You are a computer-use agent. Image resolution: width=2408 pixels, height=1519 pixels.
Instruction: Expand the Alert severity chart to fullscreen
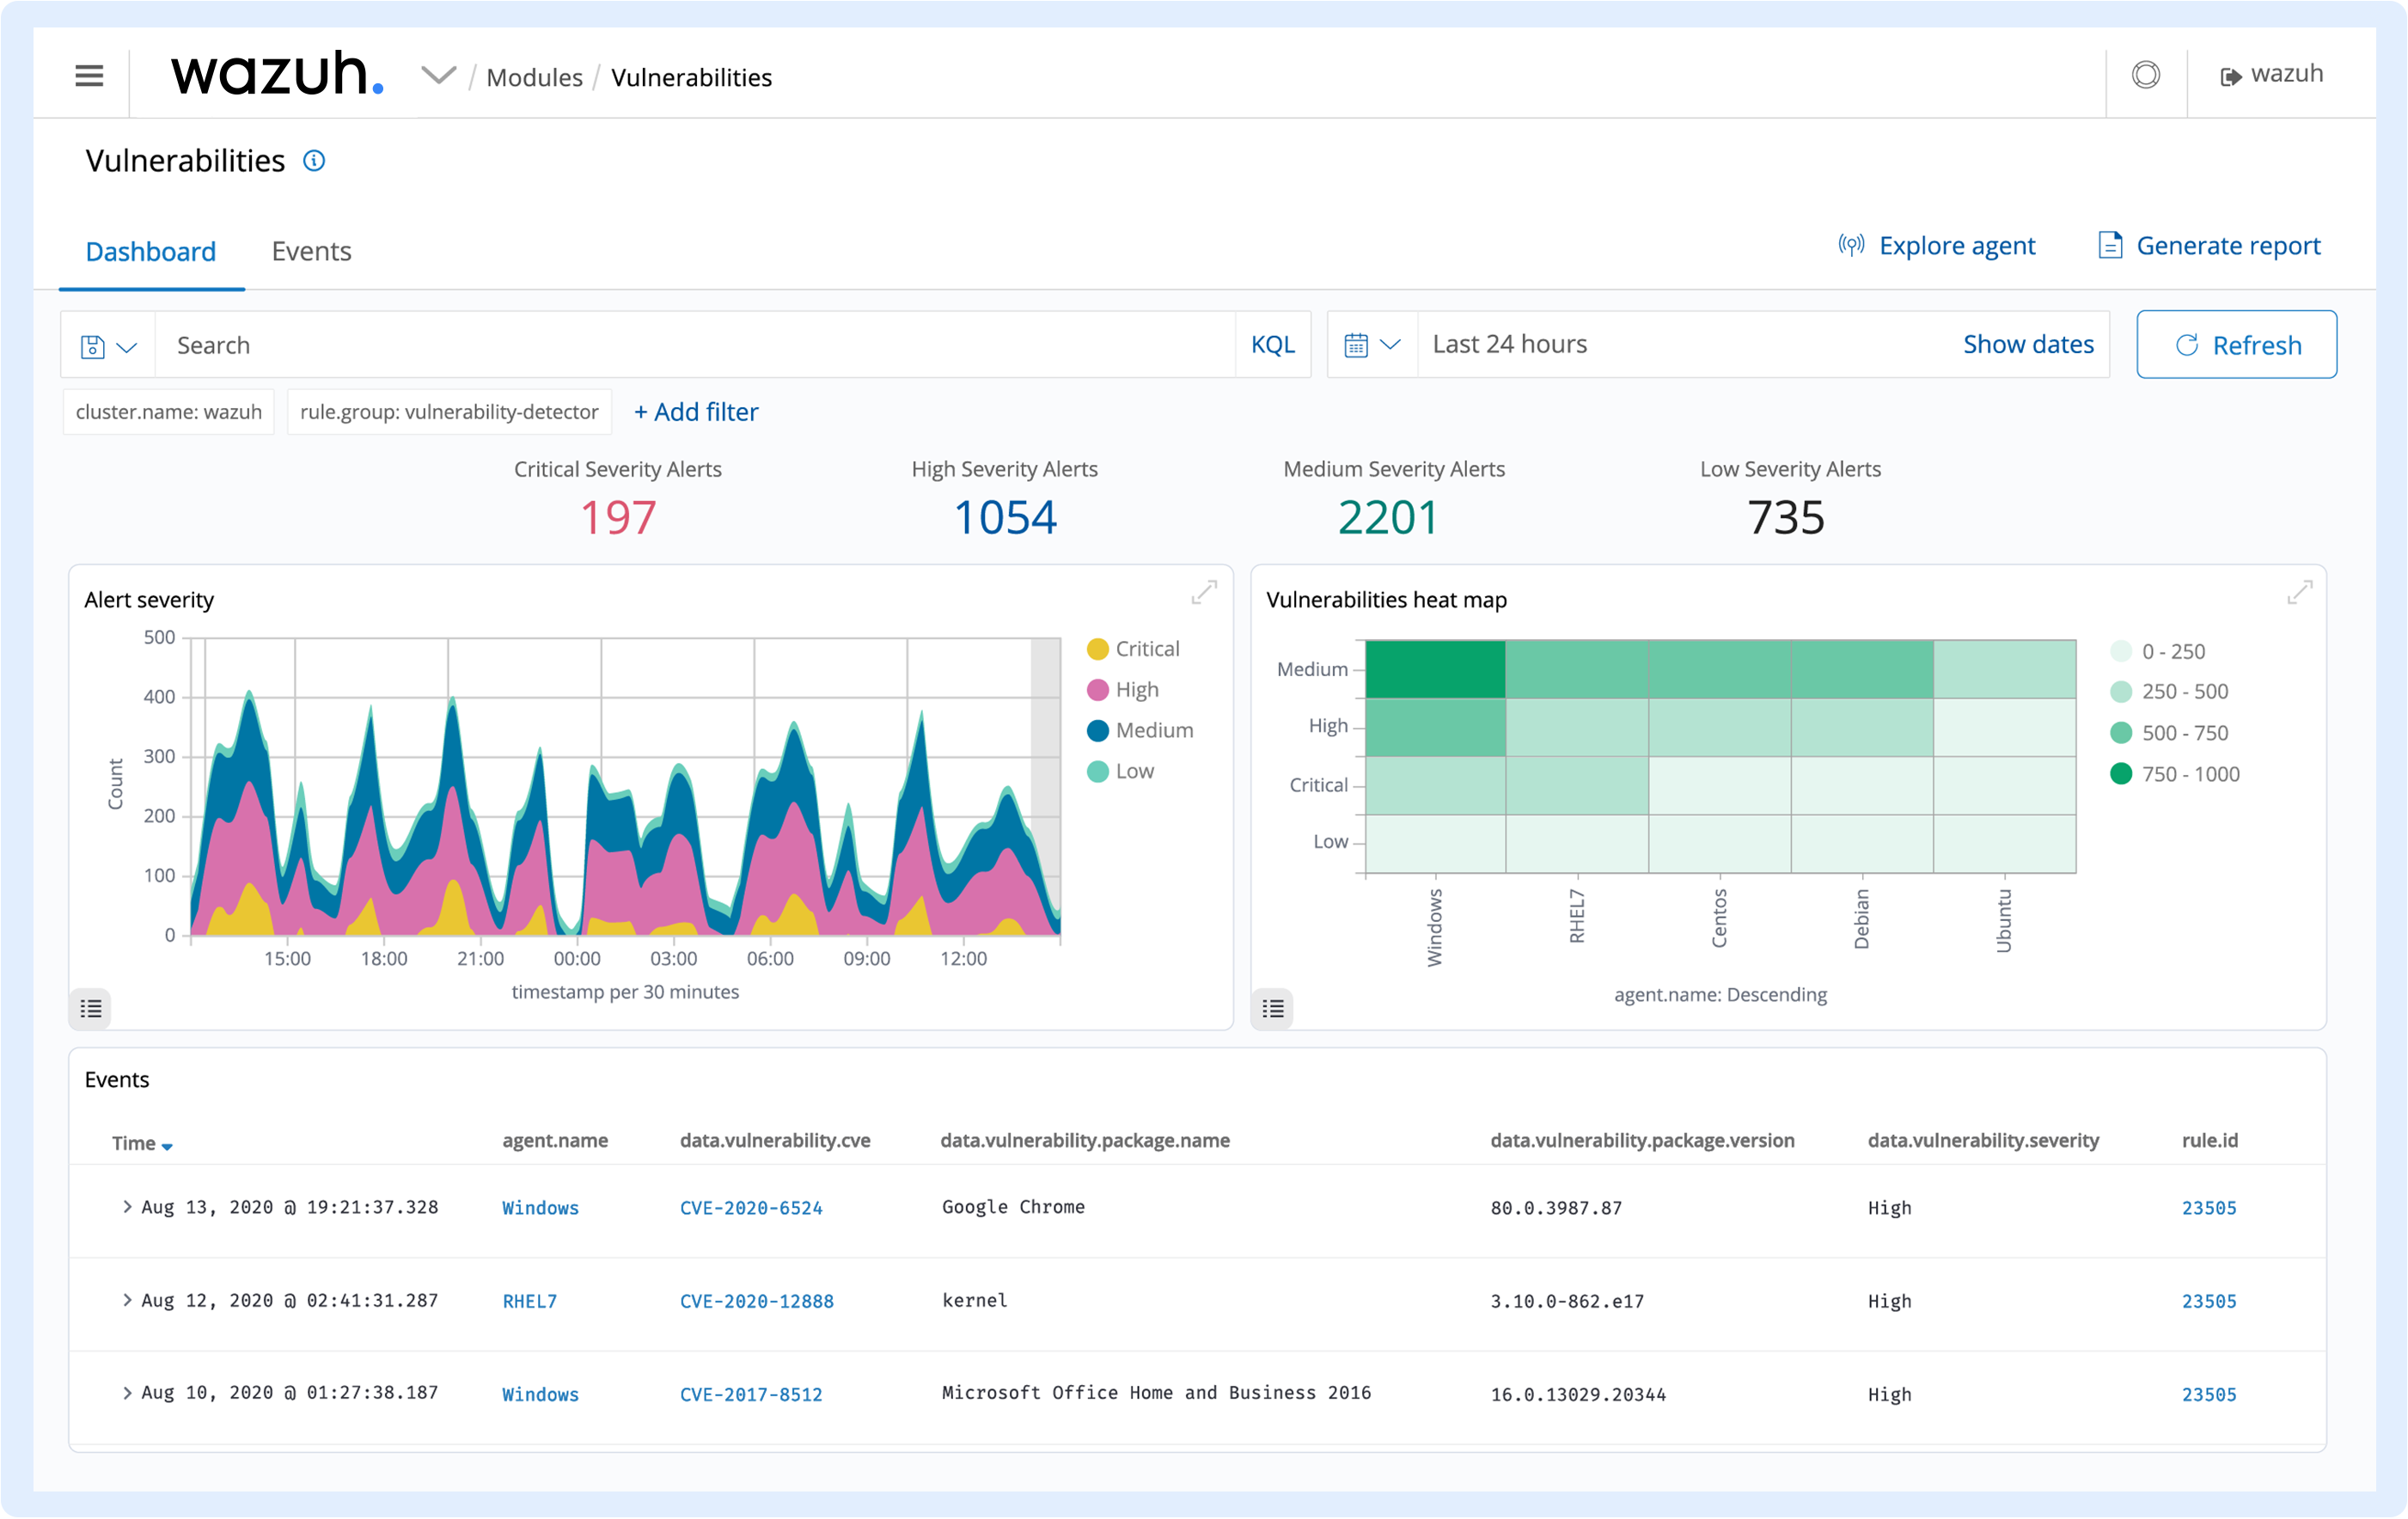coord(1204,592)
